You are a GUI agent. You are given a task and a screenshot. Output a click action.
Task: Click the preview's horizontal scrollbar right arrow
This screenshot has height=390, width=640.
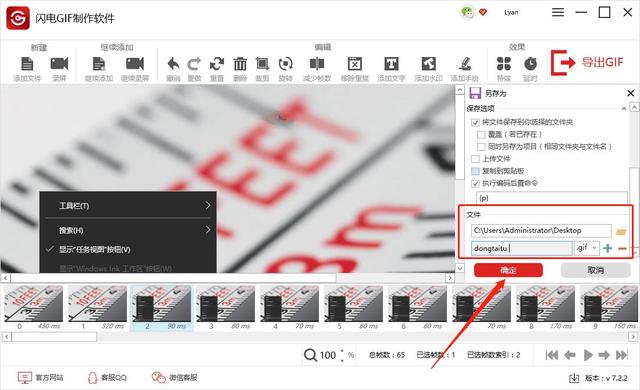coord(450,278)
